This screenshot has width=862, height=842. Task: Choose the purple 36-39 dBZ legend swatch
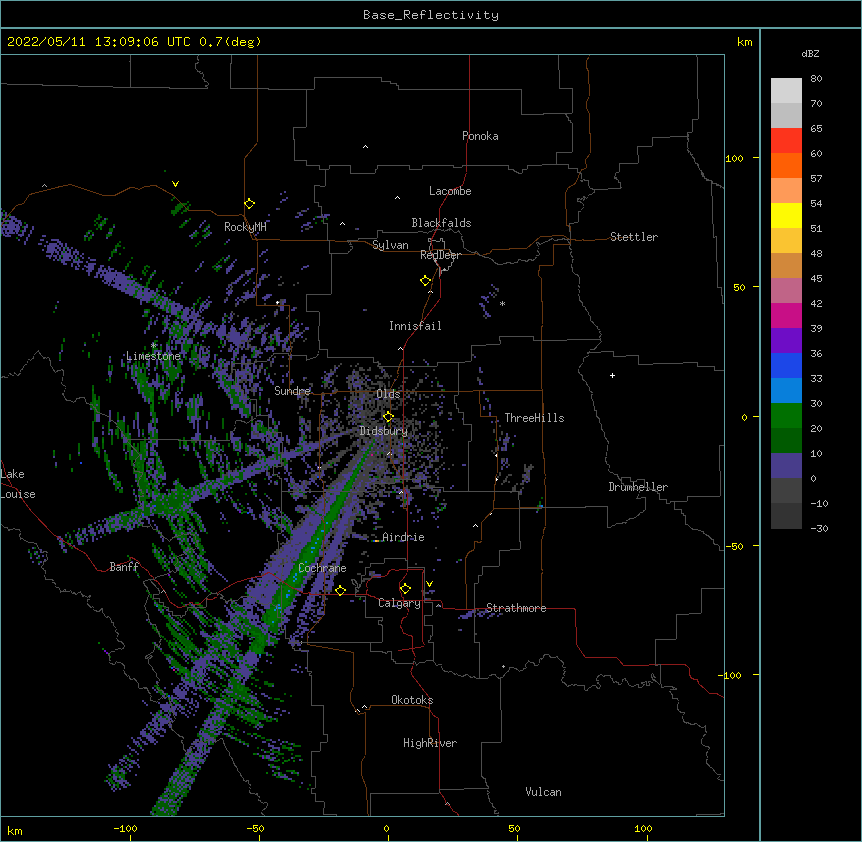pyautogui.click(x=786, y=341)
